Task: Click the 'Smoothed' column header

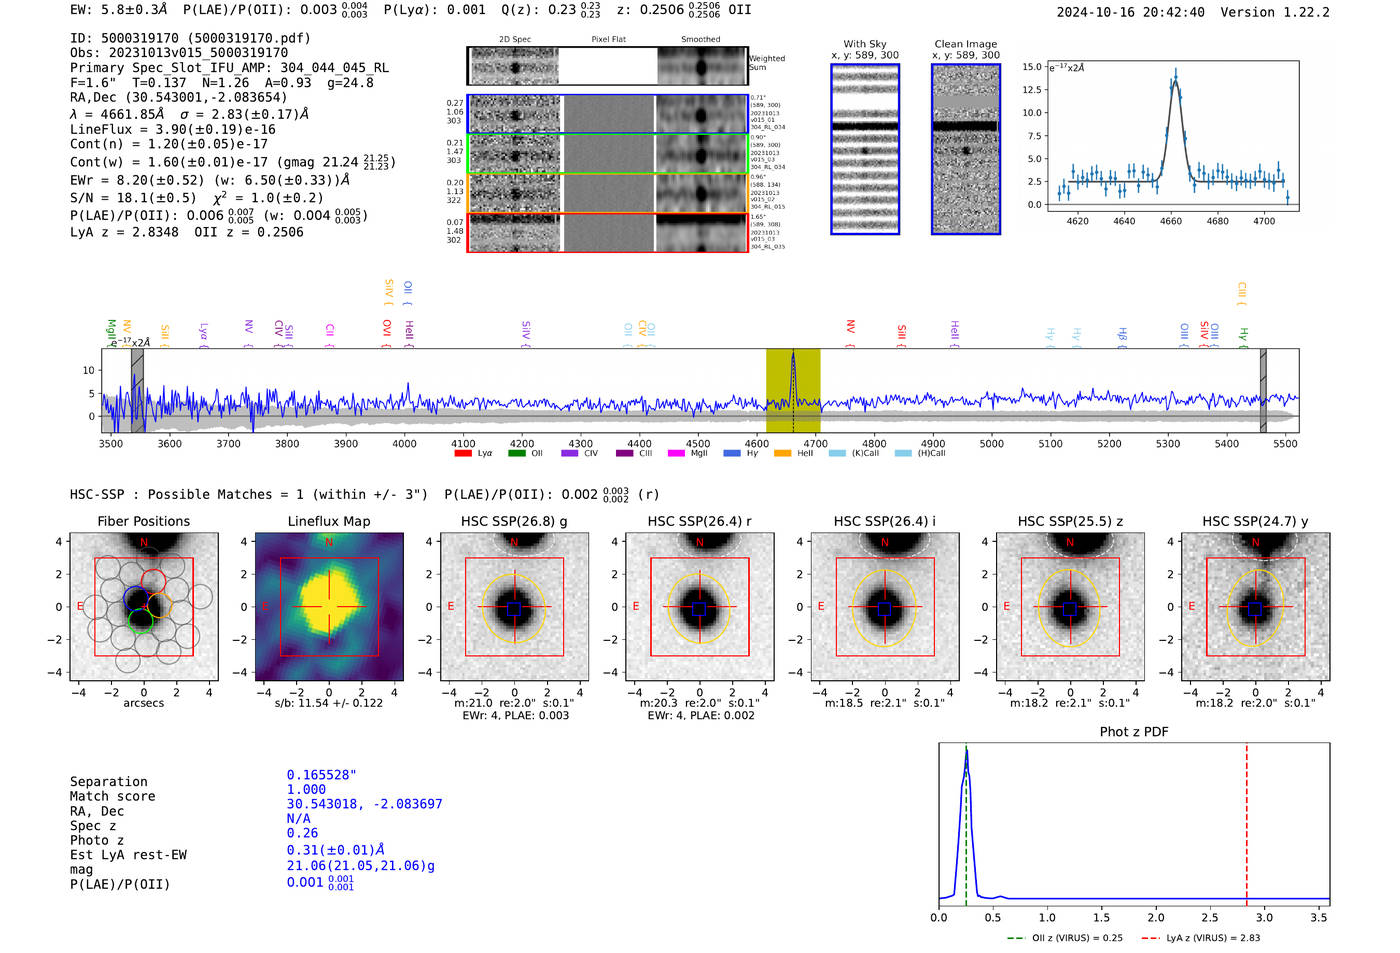Action: point(701,40)
